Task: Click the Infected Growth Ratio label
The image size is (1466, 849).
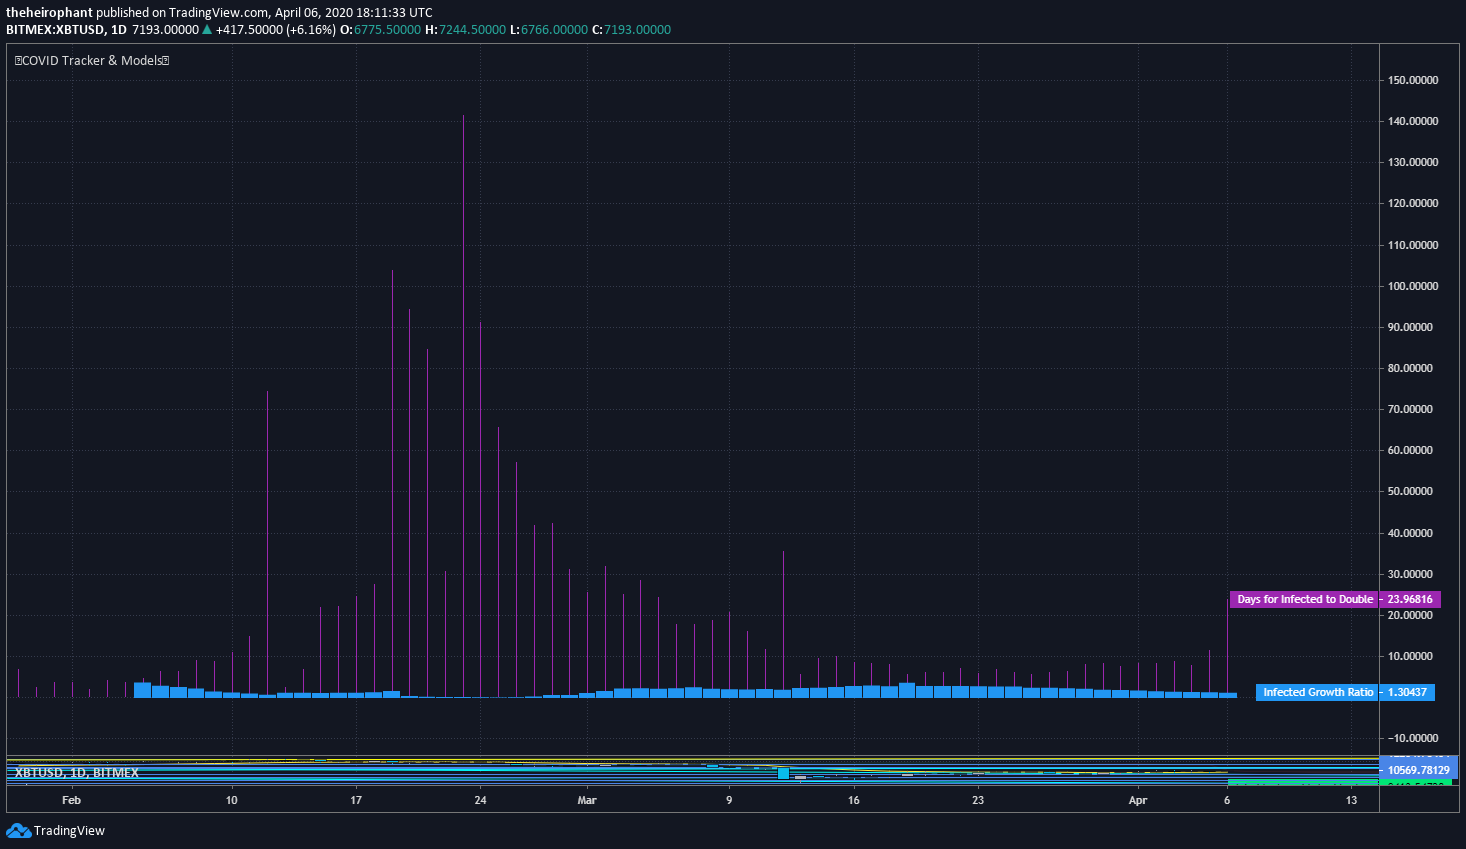Action: pos(1317,692)
